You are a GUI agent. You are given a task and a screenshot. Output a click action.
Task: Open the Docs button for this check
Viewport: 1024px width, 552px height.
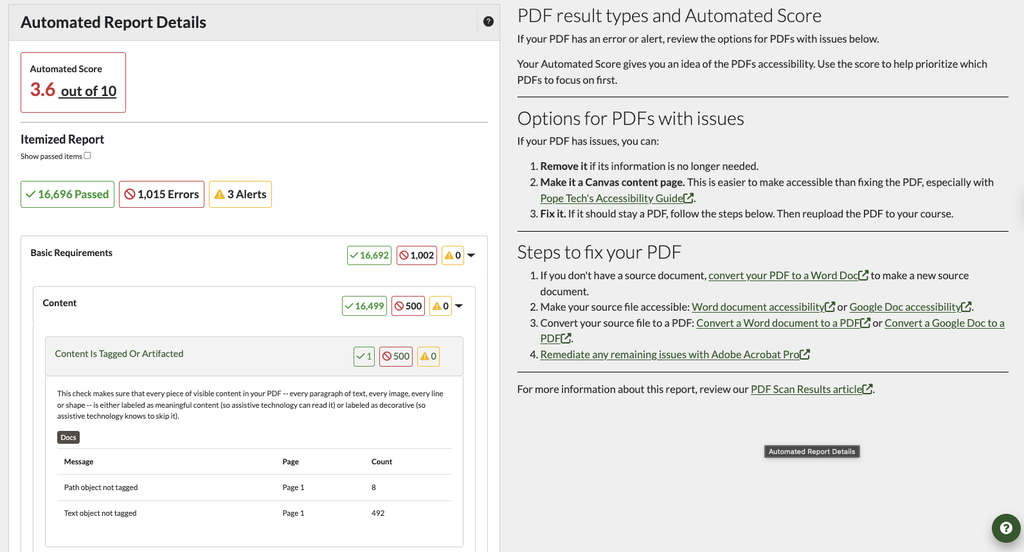tap(68, 437)
